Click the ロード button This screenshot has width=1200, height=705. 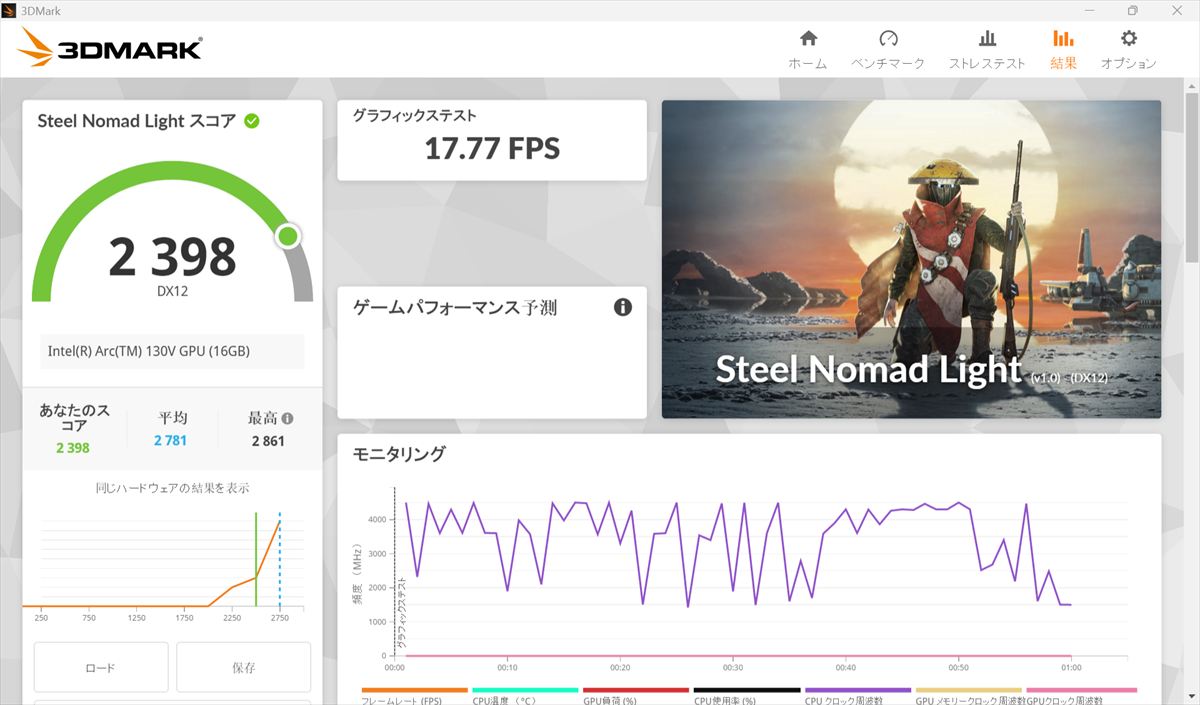pos(101,667)
